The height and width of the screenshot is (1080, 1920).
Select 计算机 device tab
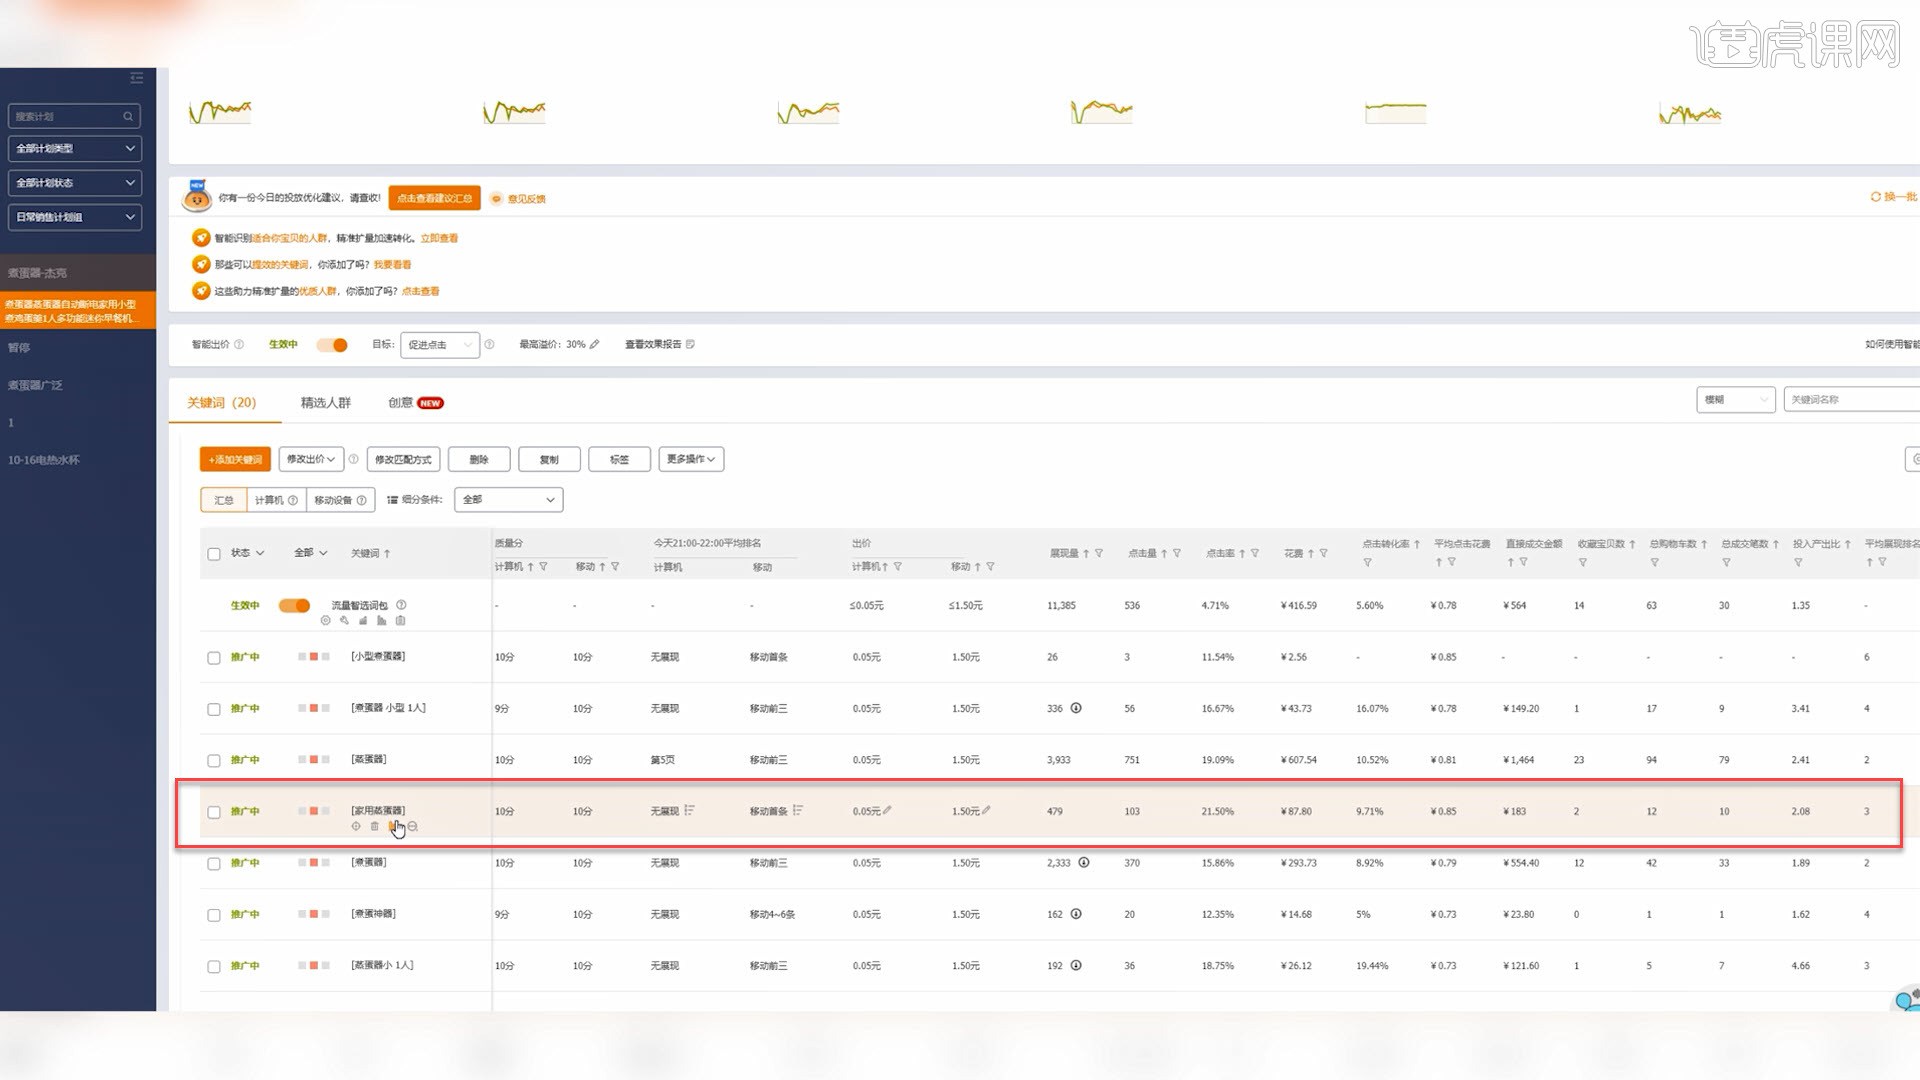[276, 500]
